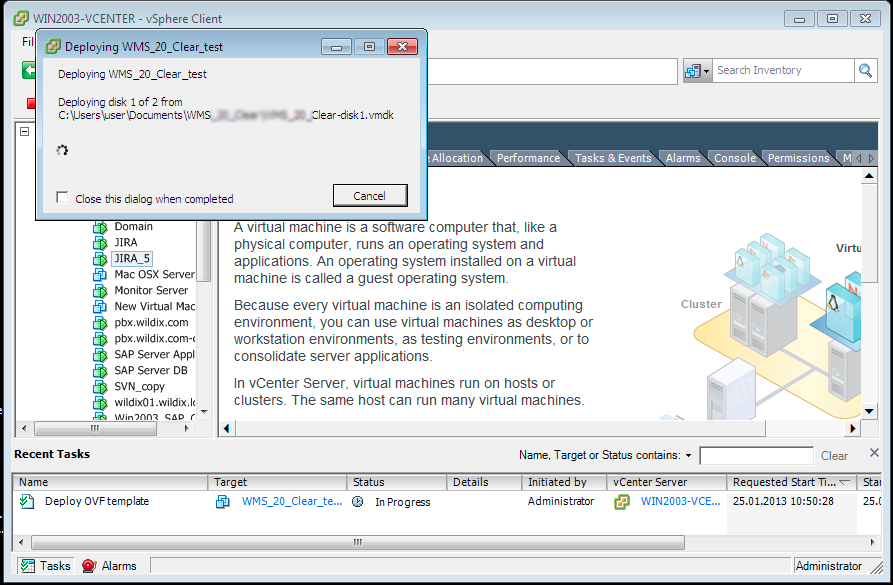The width and height of the screenshot is (893, 585).
Task: Sort by the Details column
Action: (484, 482)
